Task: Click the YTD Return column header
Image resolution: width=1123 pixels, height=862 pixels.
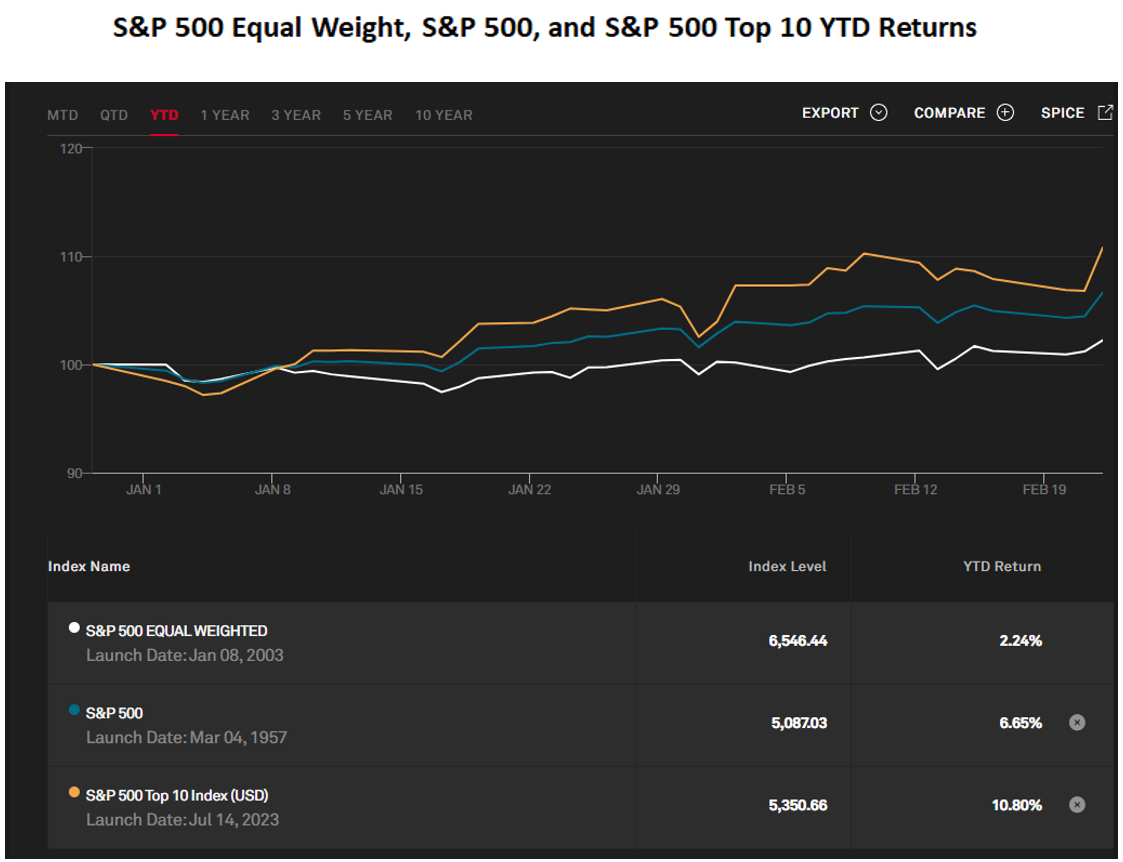Action: 1002,566
